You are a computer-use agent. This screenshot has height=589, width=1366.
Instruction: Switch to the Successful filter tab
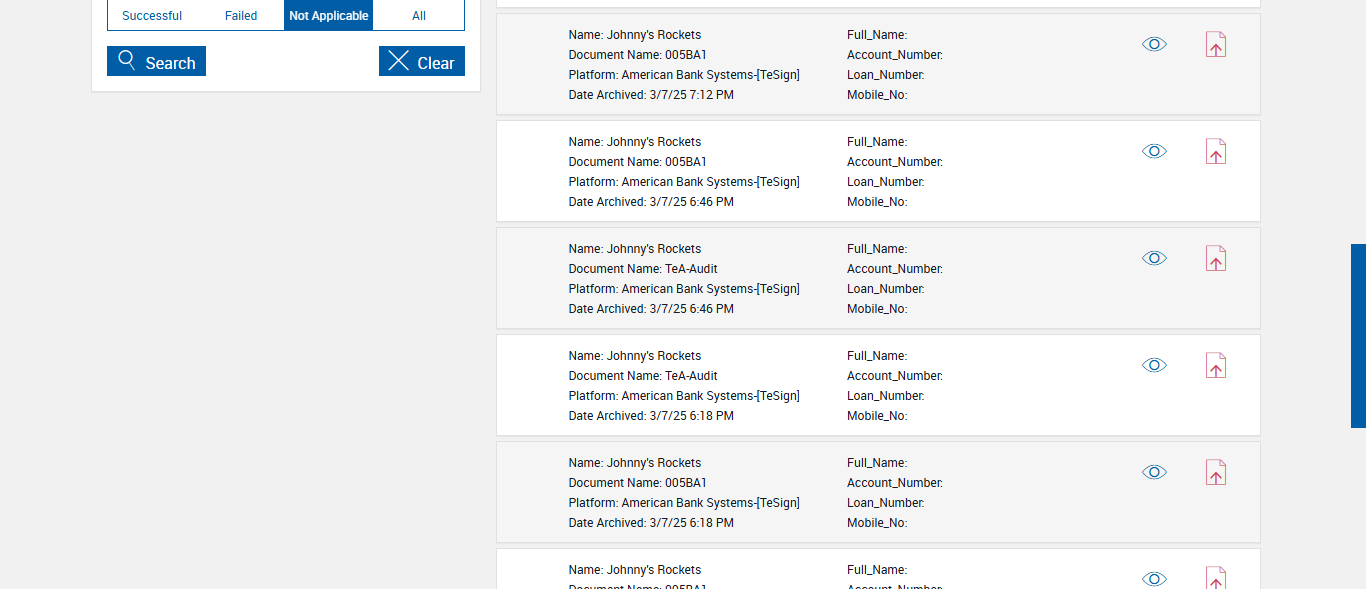(152, 16)
